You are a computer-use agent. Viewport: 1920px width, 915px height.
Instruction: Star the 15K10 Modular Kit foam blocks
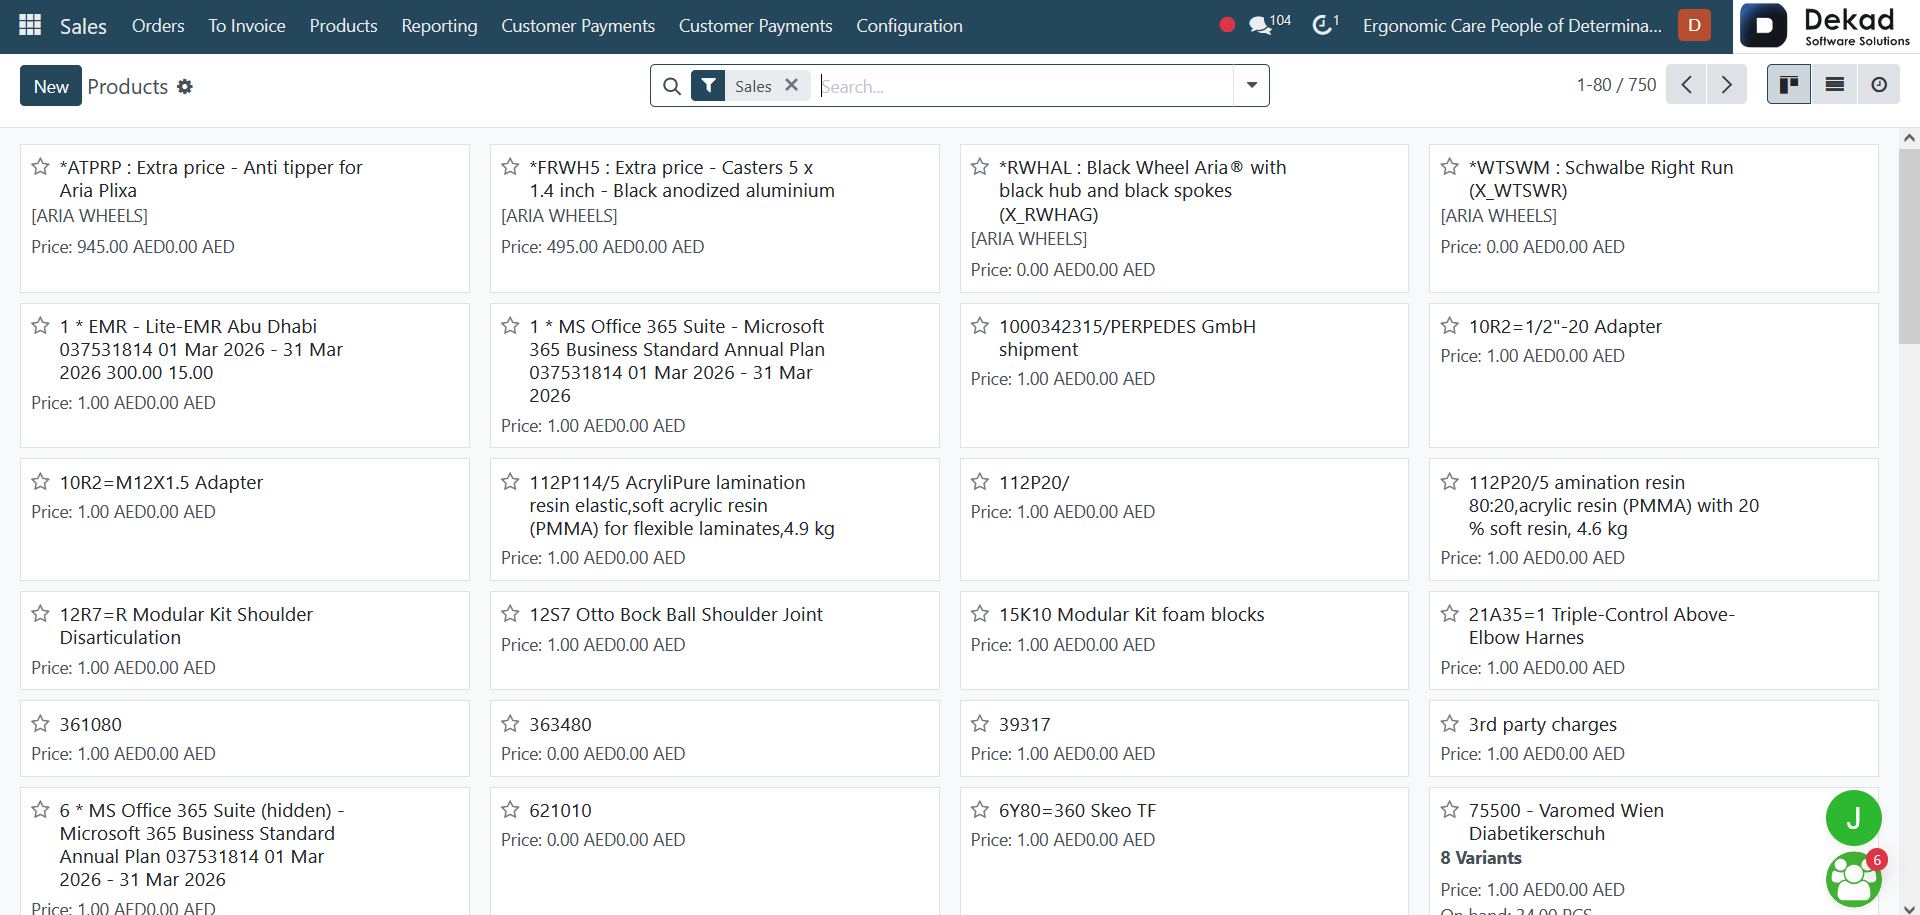tap(980, 614)
